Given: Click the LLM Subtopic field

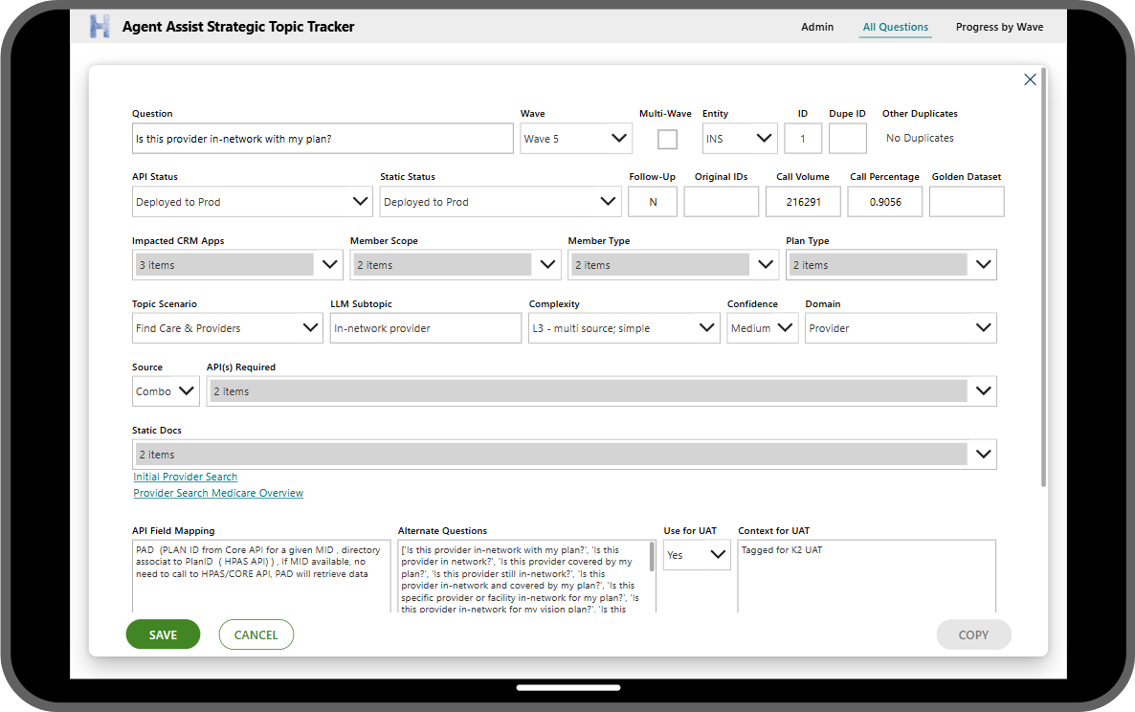Looking at the screenshot, I should point(426,328).
